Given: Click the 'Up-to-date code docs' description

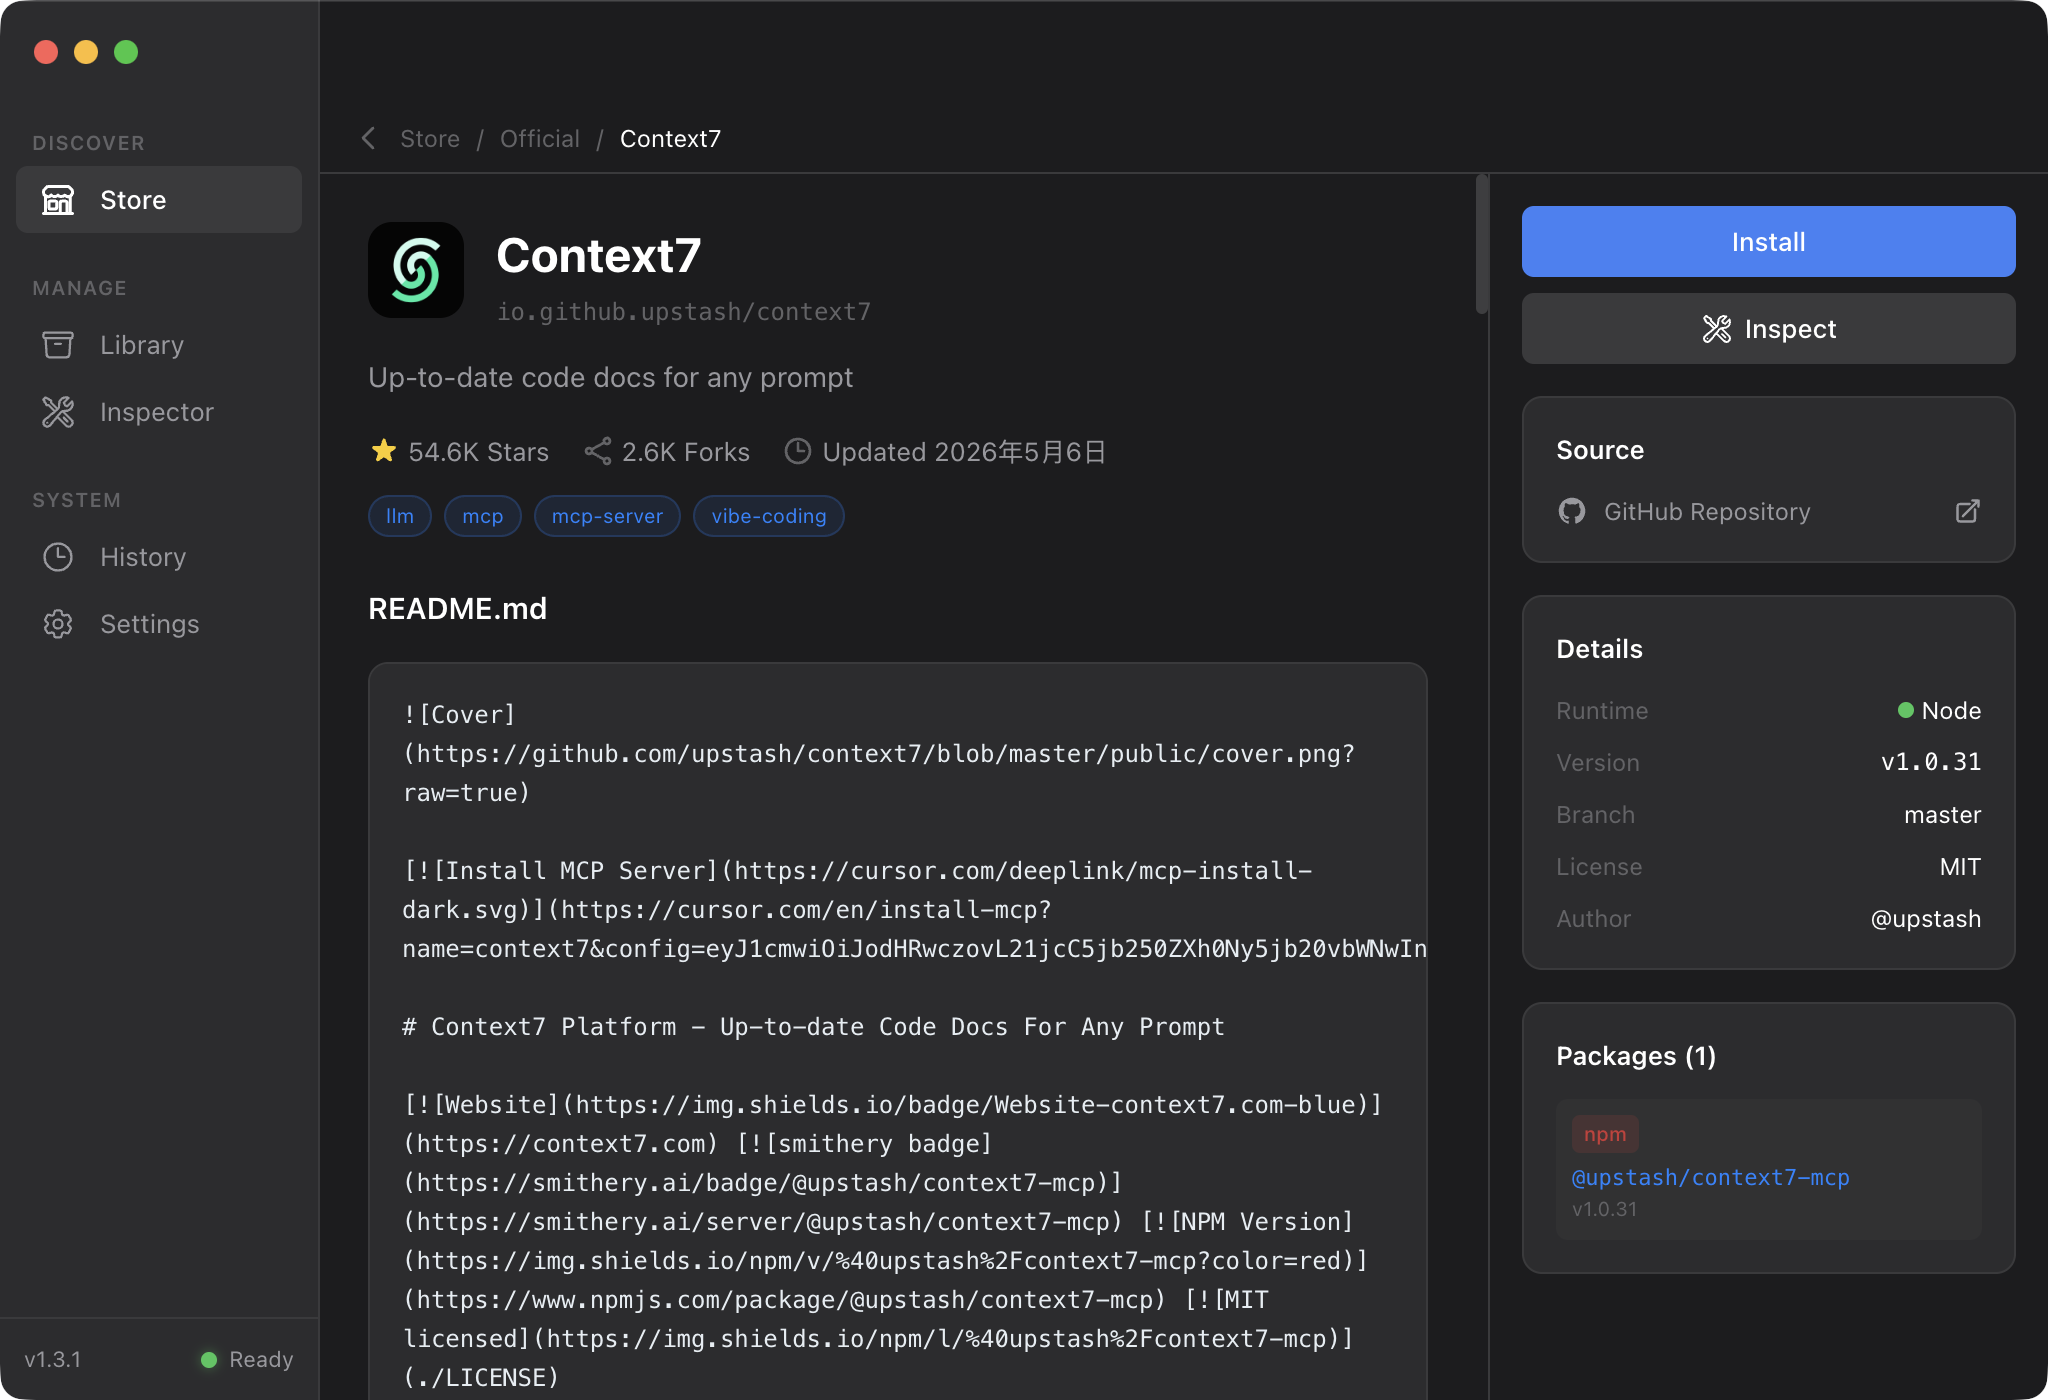Looking at the screenshot, I should coord(610,377).
